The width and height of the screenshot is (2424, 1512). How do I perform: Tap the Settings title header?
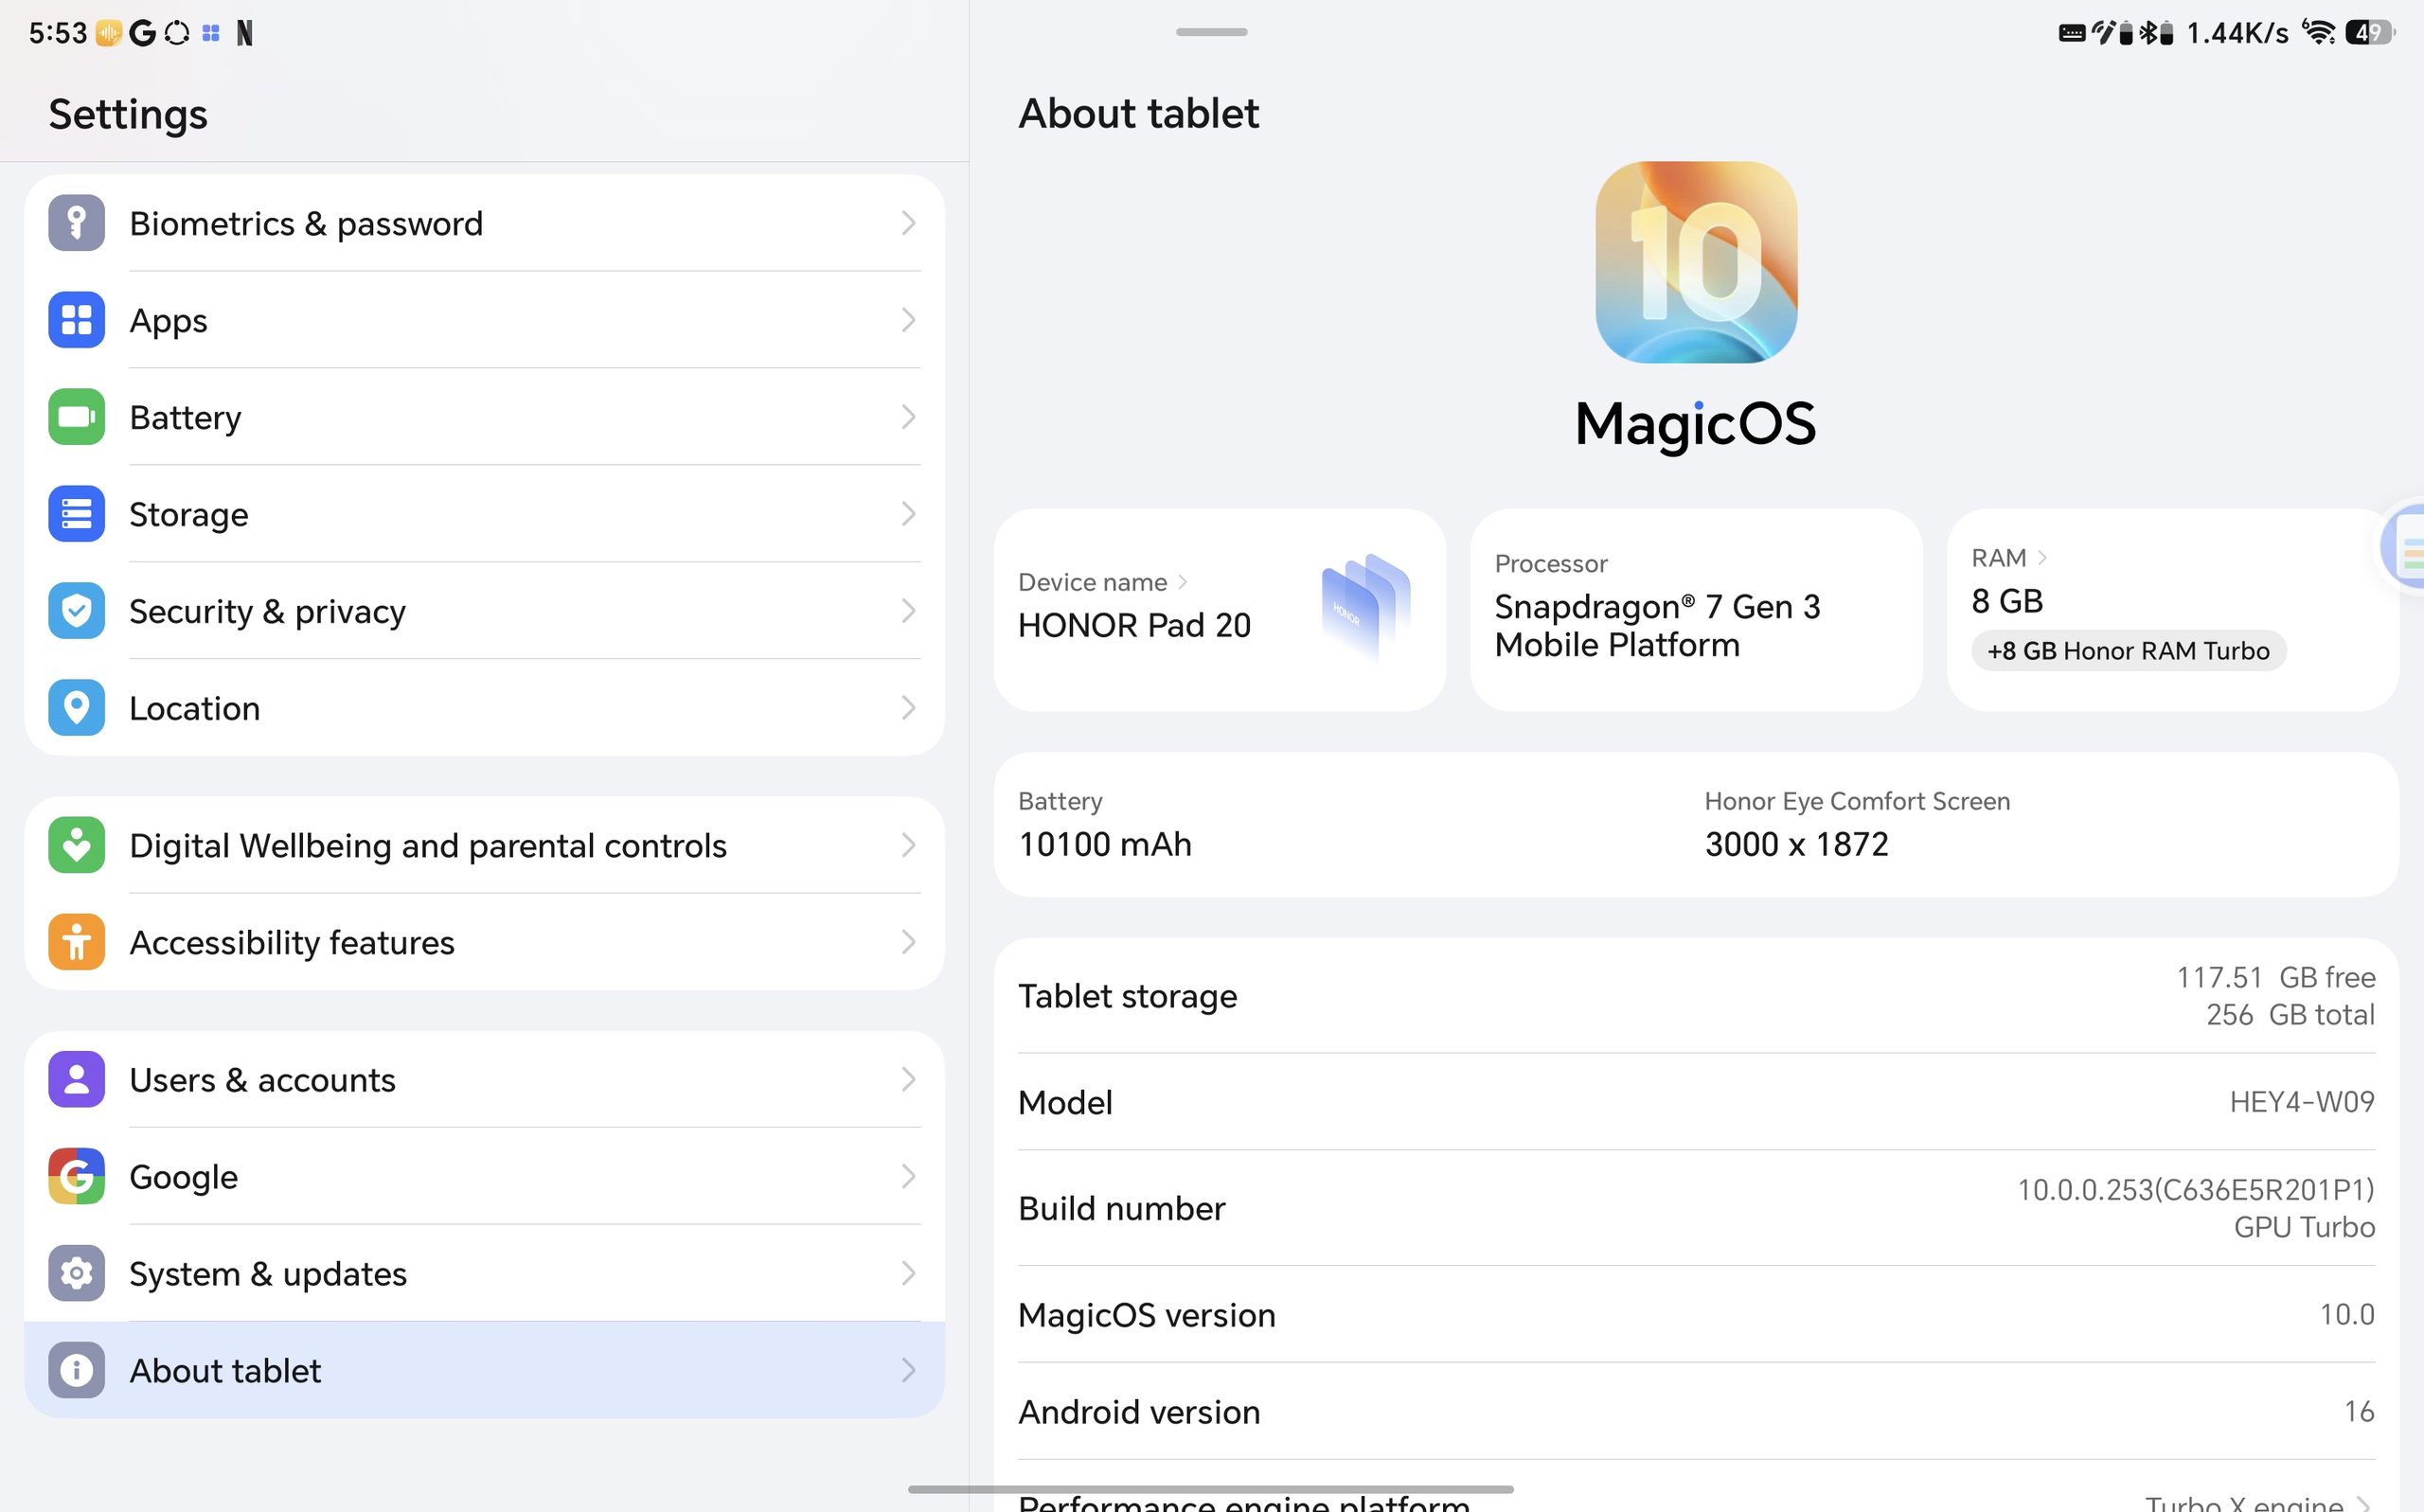(128, 114)
